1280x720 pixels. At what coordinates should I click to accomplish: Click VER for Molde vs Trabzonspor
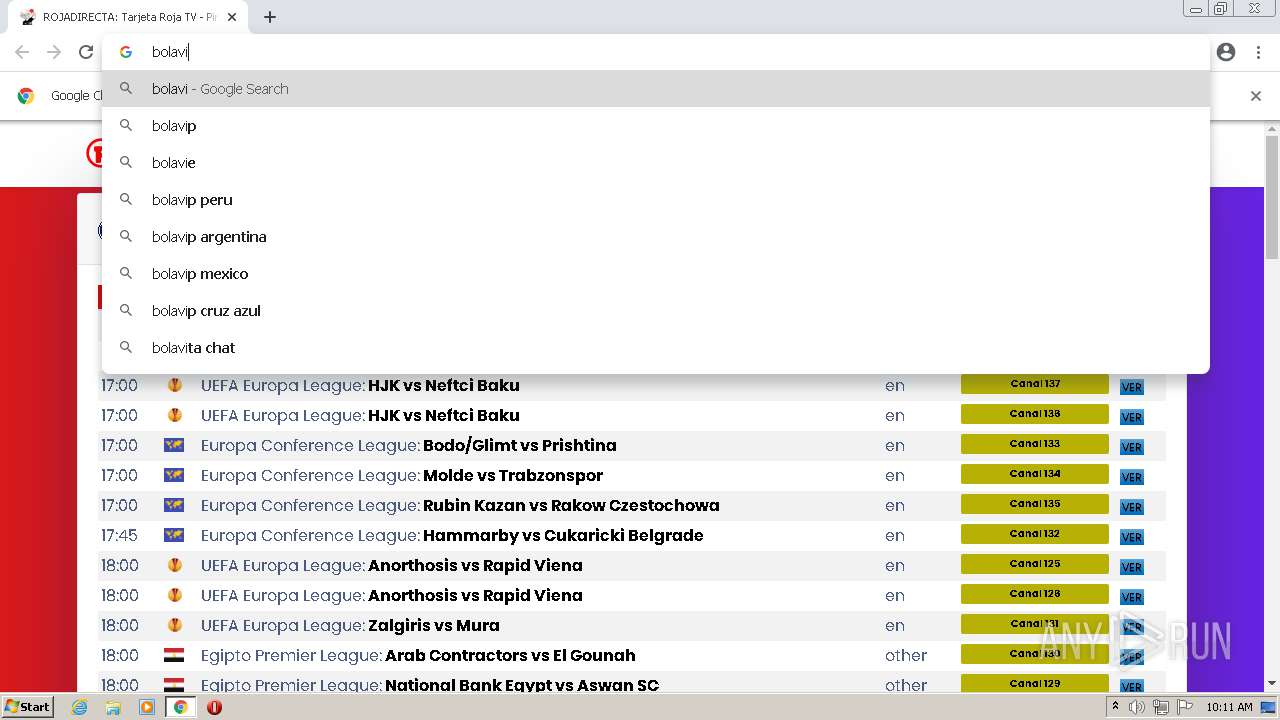pyautogui.click(x=1131, y=477)
